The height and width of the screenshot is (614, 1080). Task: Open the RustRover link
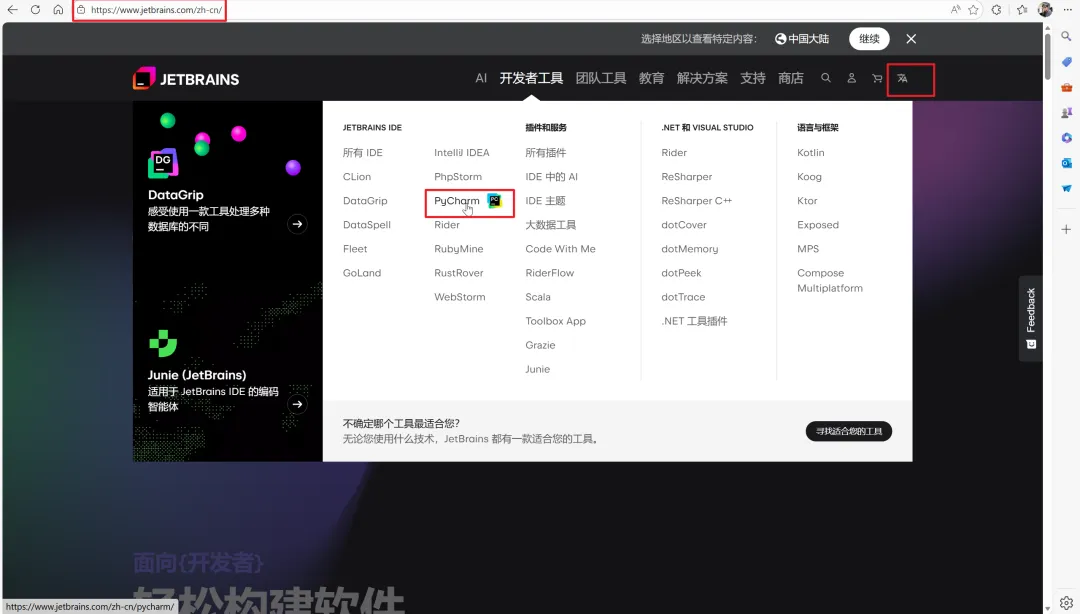(459, 273)
